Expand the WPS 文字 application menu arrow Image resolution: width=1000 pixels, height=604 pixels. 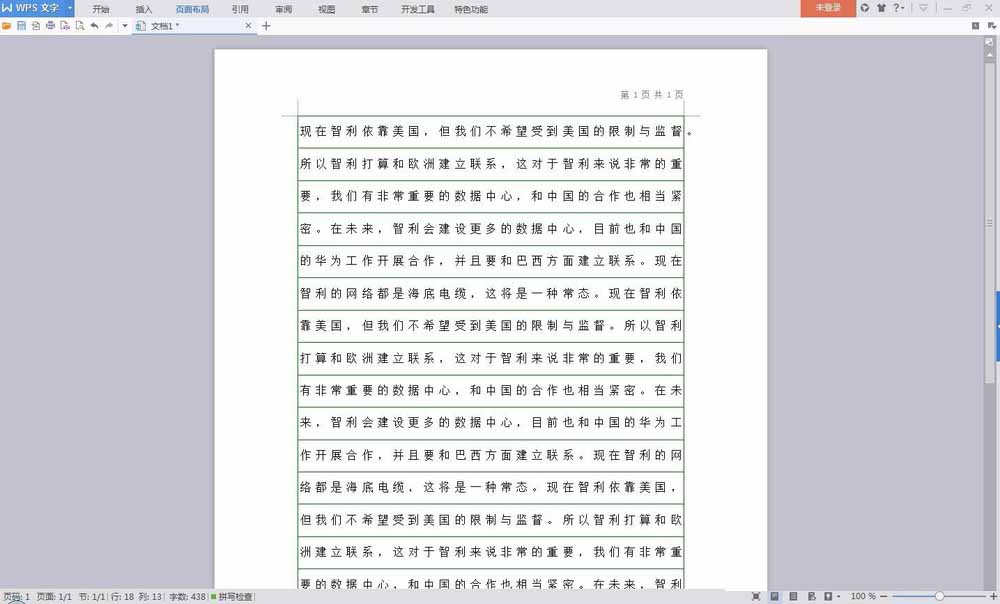point(70,8)
